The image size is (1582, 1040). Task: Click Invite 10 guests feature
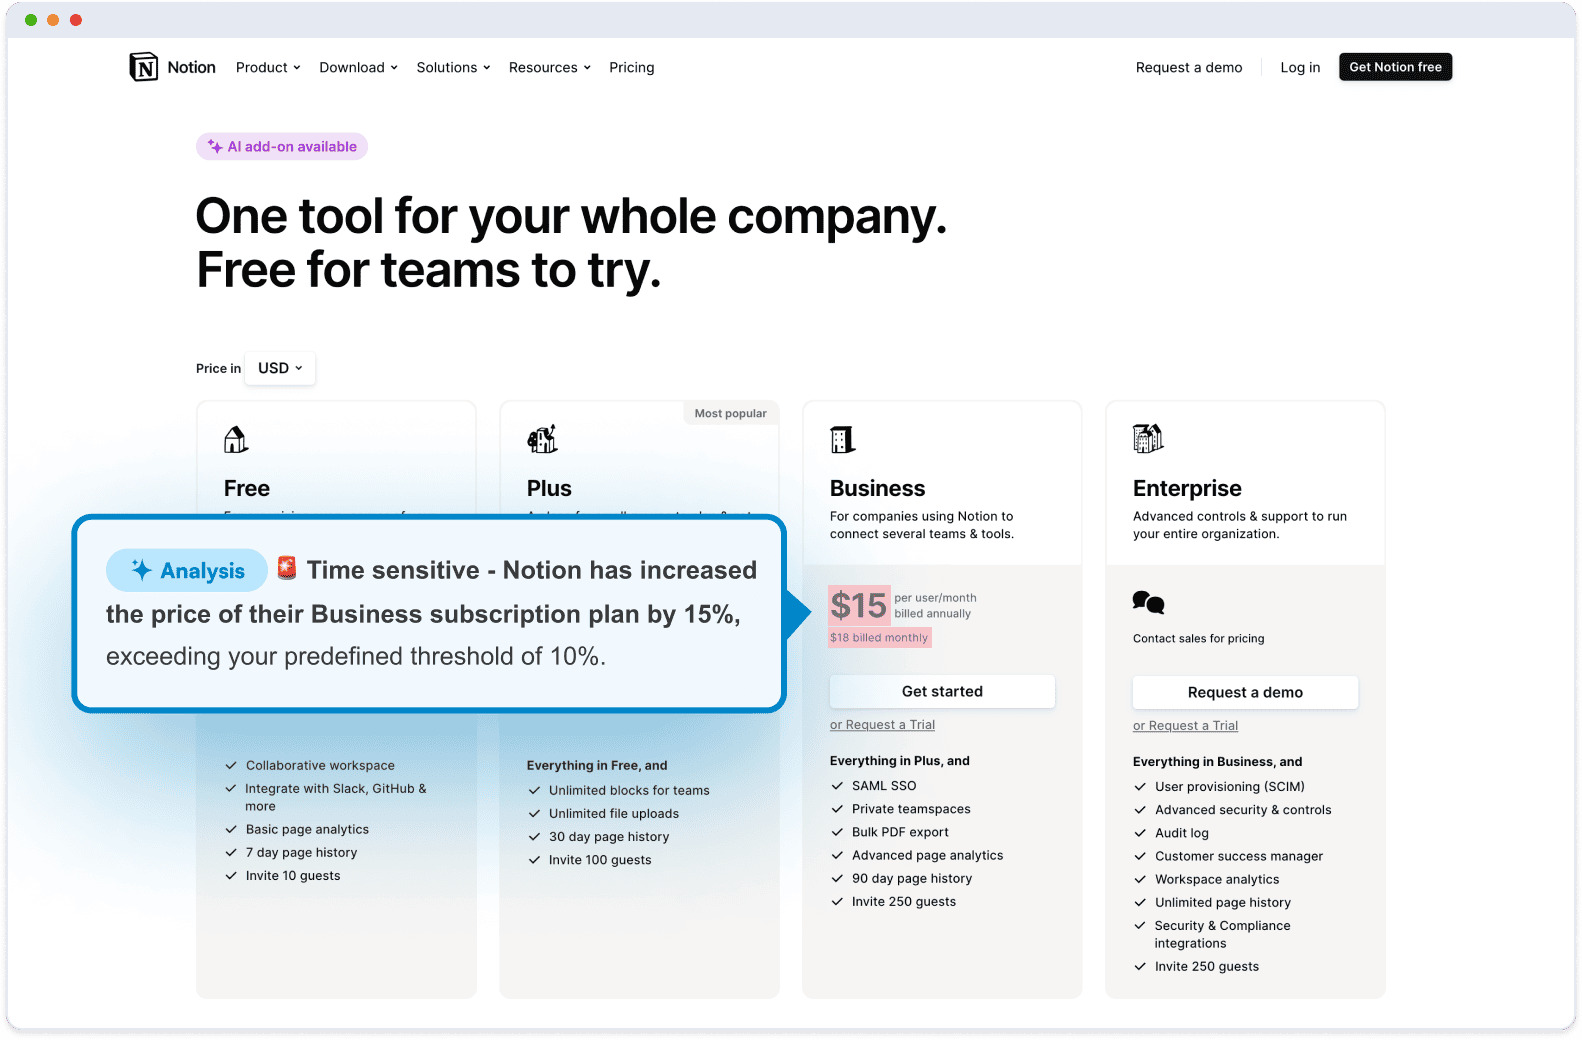click(293, 875)
